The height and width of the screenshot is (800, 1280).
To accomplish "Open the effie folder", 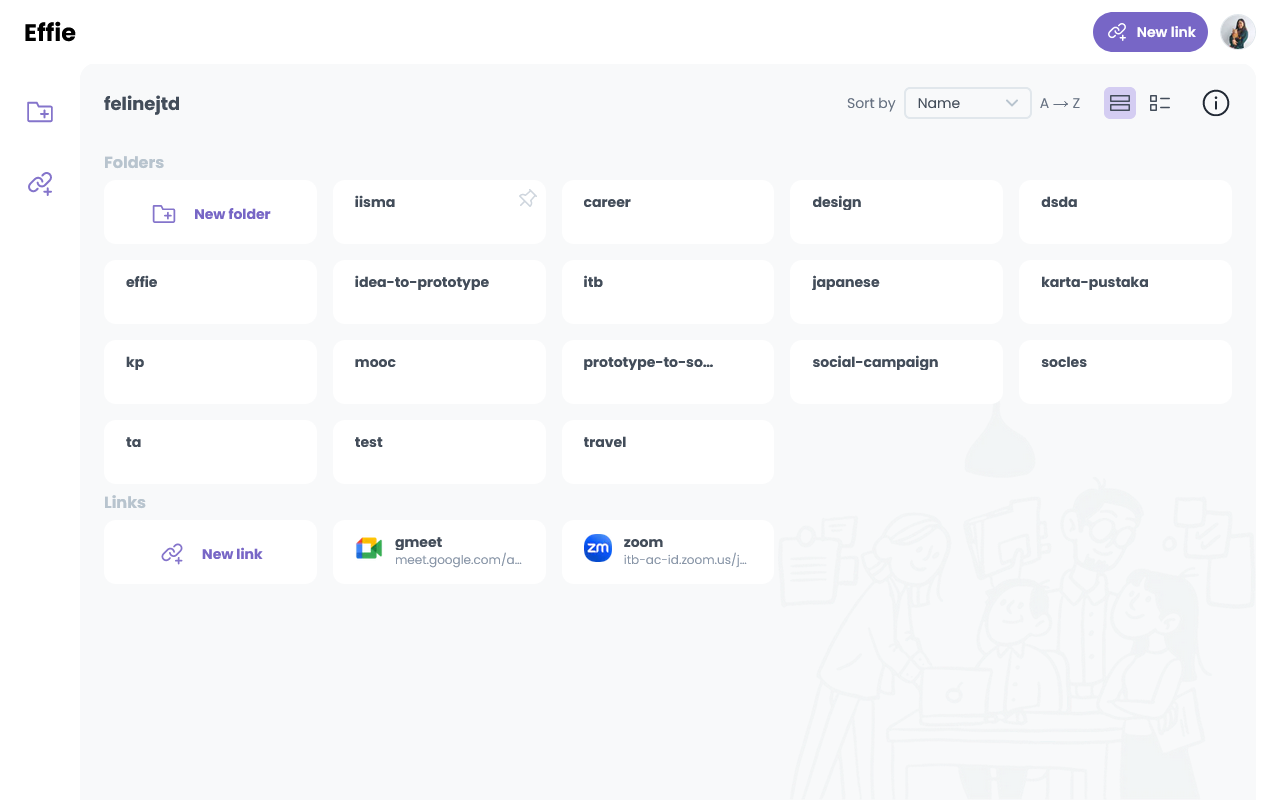I will point(210,292).
